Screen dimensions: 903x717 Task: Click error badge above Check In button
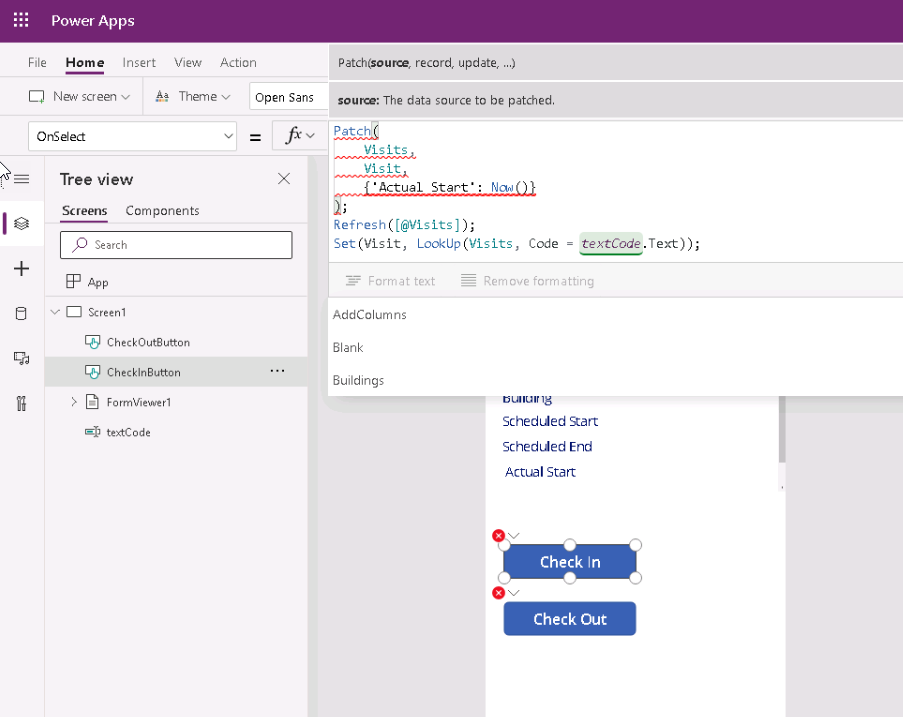click(x=499, y=536)
